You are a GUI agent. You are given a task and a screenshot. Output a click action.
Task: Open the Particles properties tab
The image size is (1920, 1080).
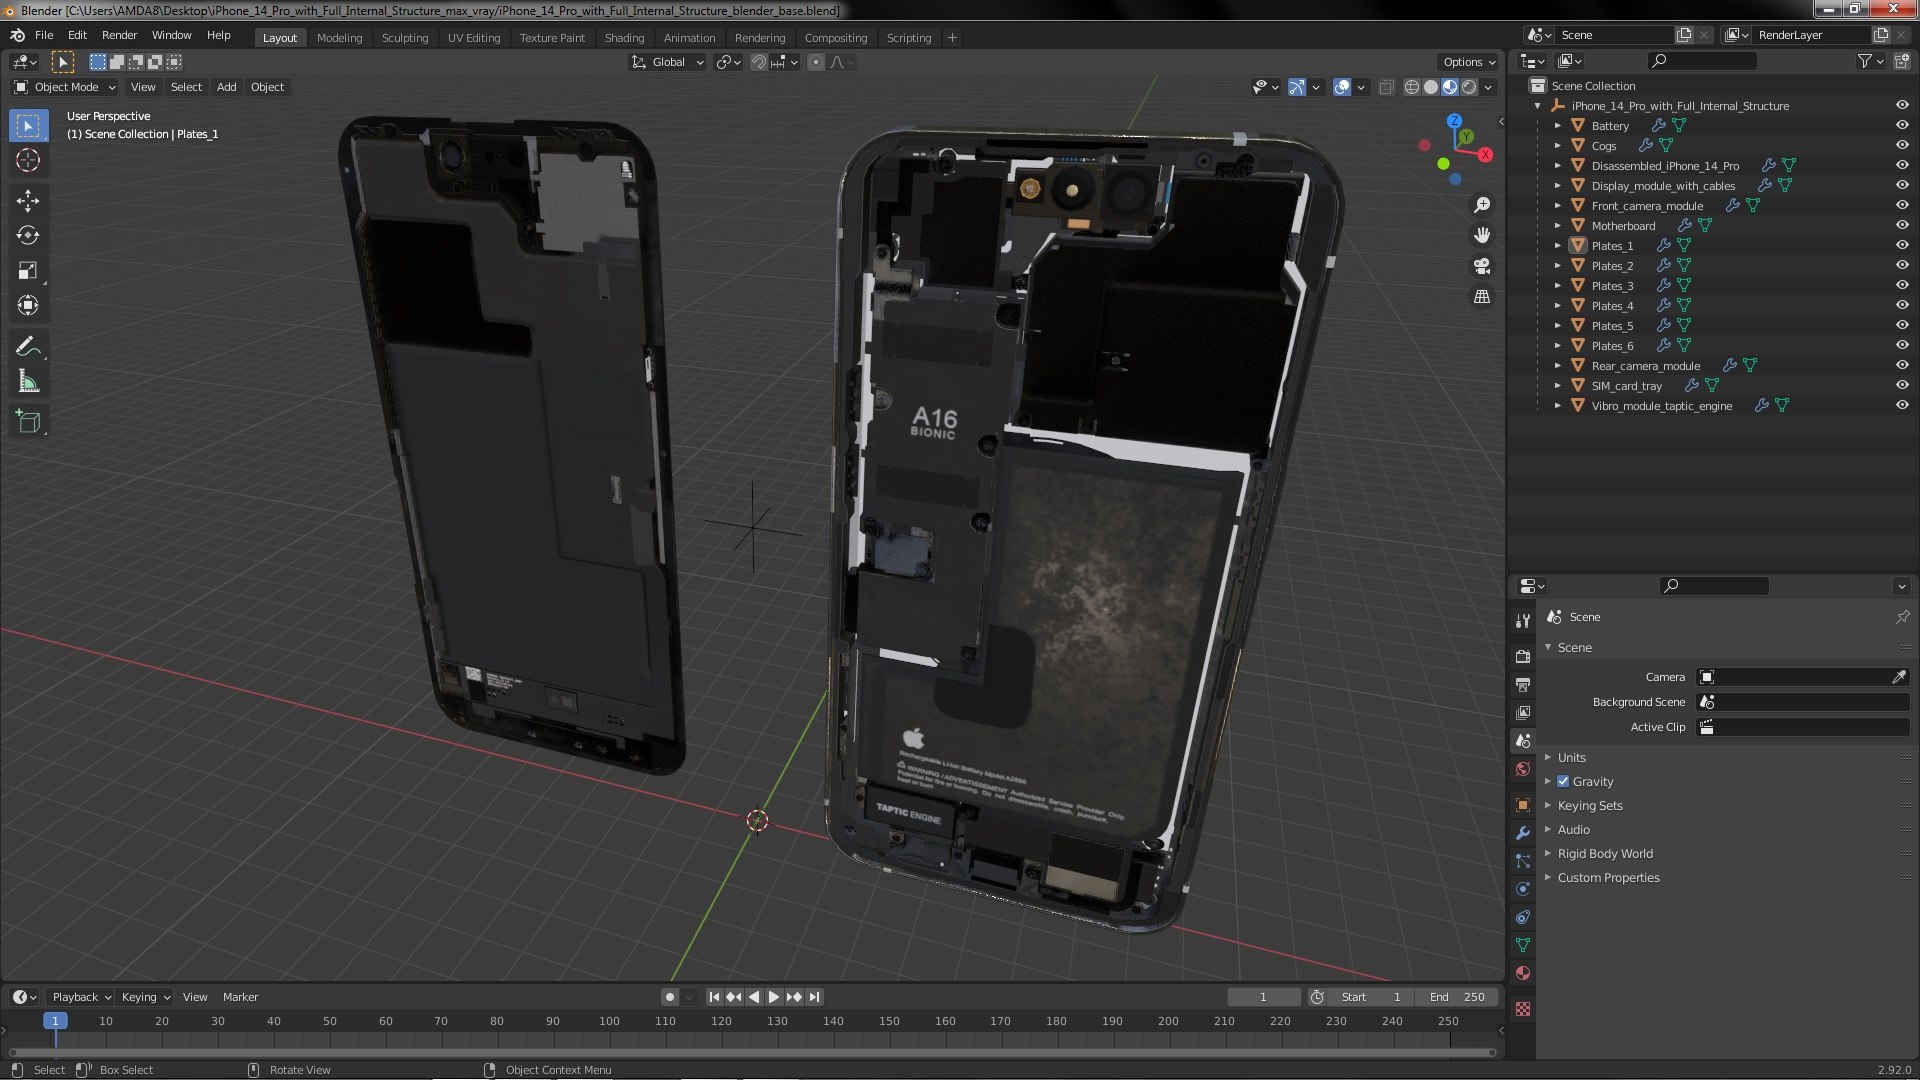coord(1523,861)
